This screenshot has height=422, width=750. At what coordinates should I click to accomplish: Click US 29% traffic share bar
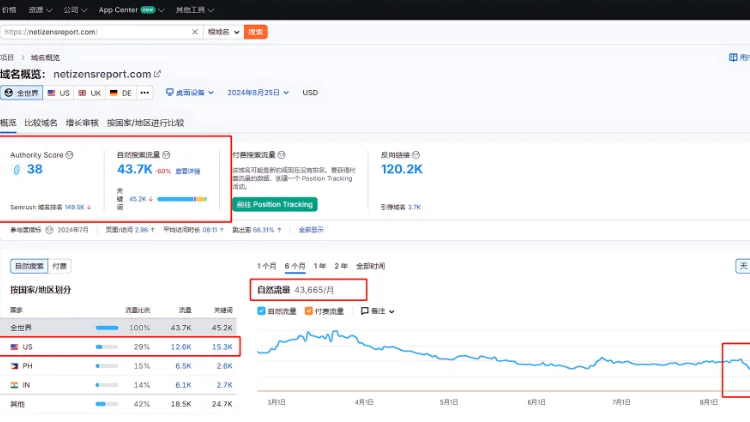tap(107, 347)
